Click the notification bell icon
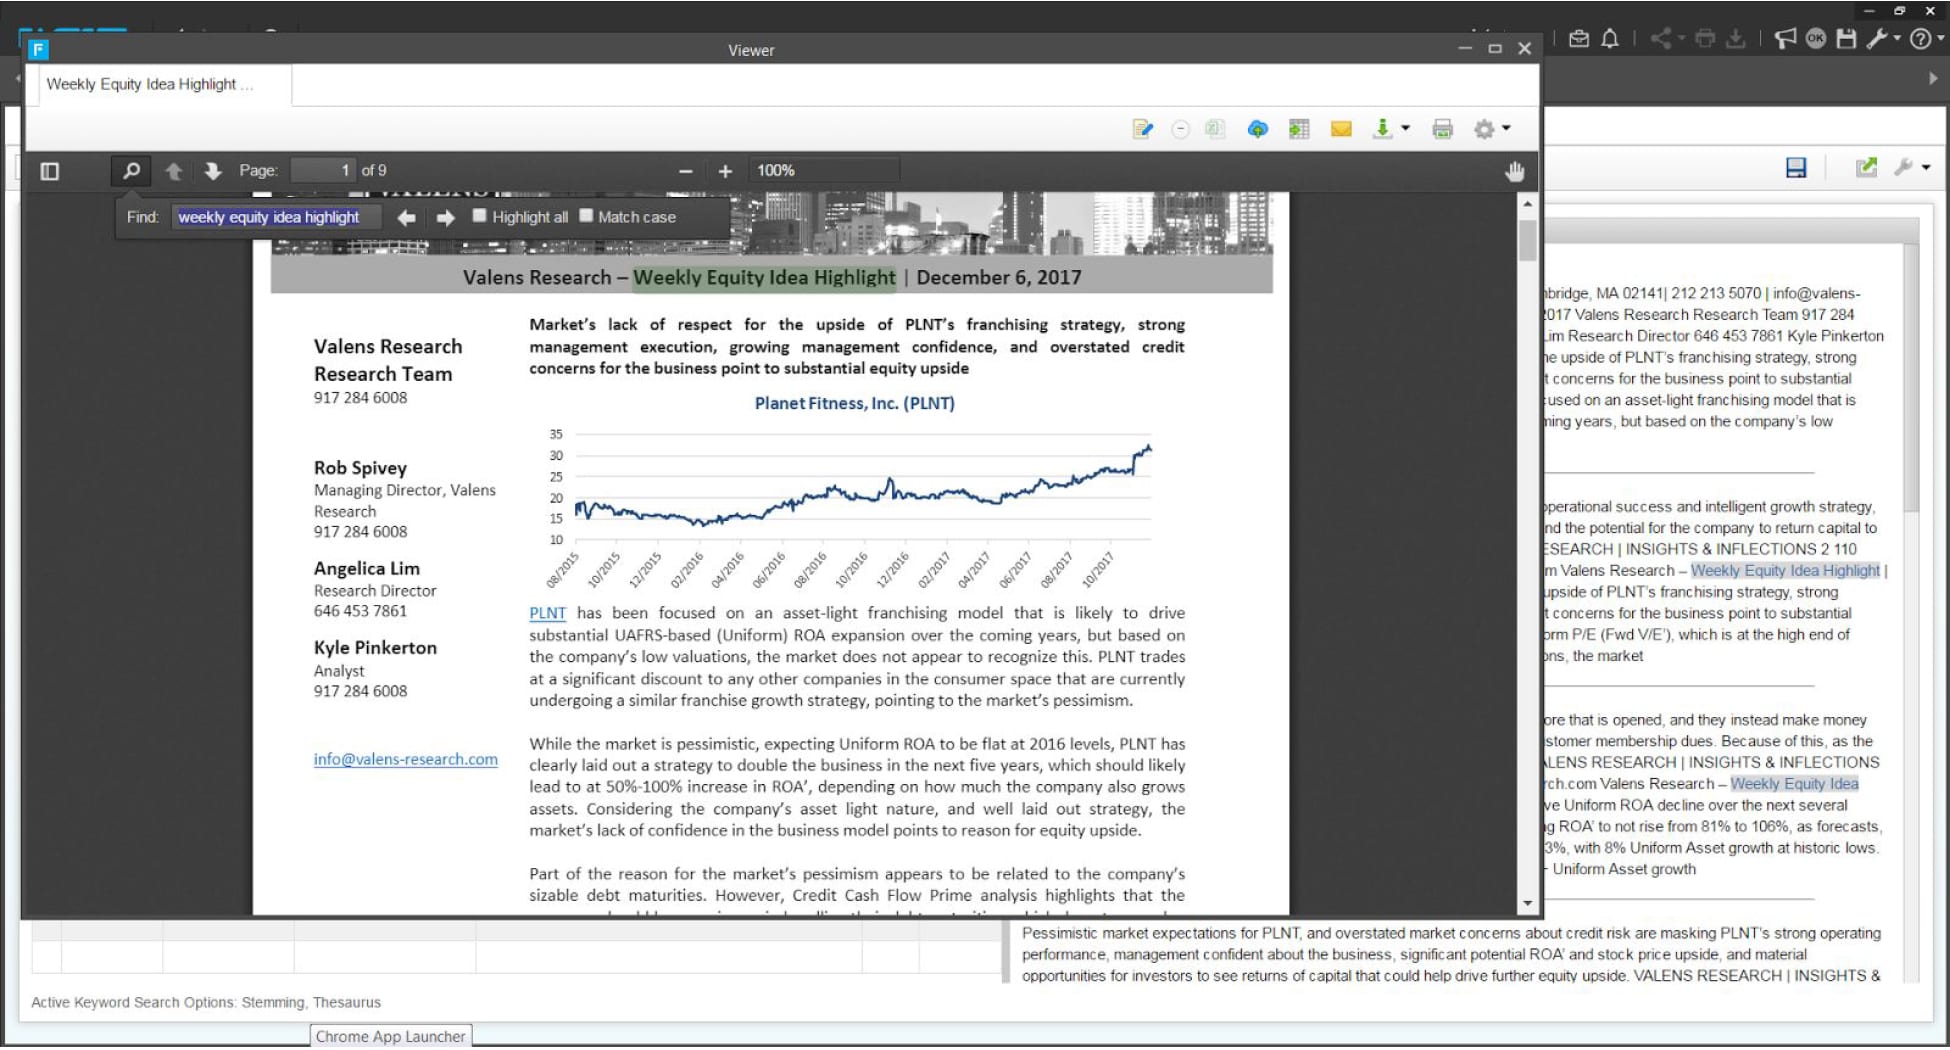 pyautogui.click(x=1610, y=39)
